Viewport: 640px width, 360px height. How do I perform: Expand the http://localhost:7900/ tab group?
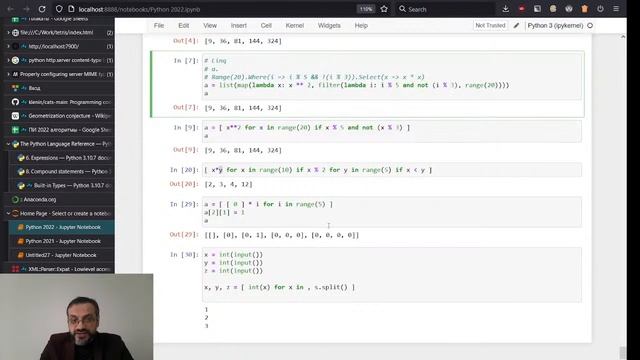pos(8,47)
